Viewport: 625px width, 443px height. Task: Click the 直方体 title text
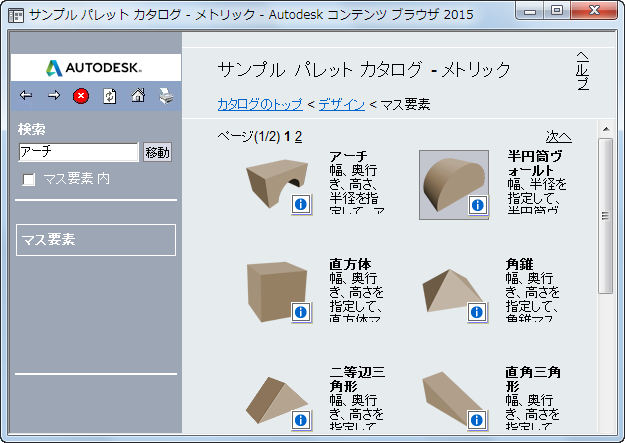point(350,264)
